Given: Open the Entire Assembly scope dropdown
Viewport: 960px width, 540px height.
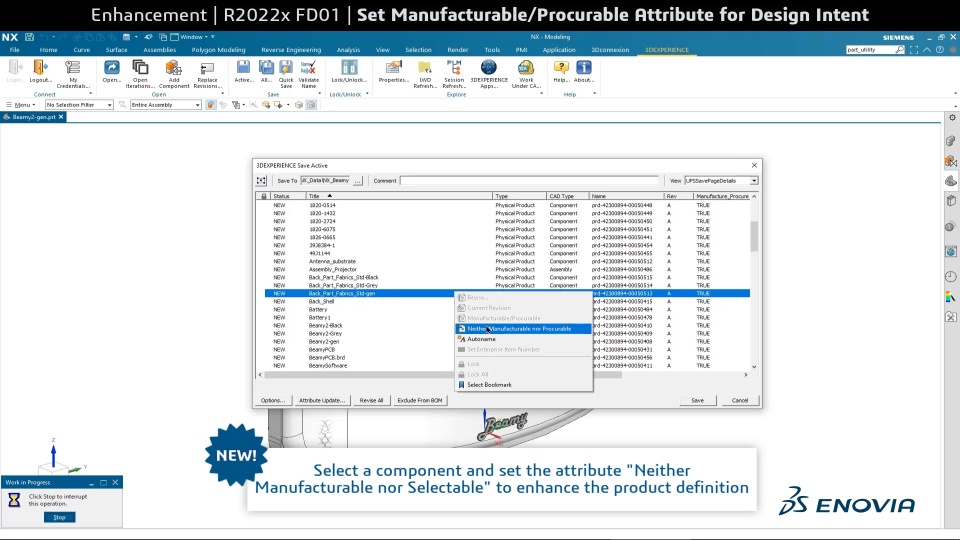Looking at the screenshot, I should point(165,105).
